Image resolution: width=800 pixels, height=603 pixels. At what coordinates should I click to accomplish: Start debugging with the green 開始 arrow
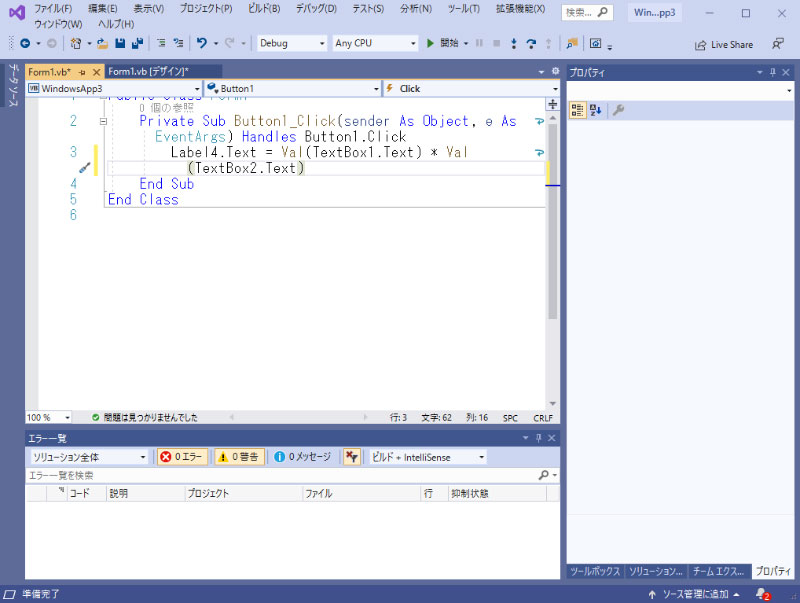coord(433,43)
